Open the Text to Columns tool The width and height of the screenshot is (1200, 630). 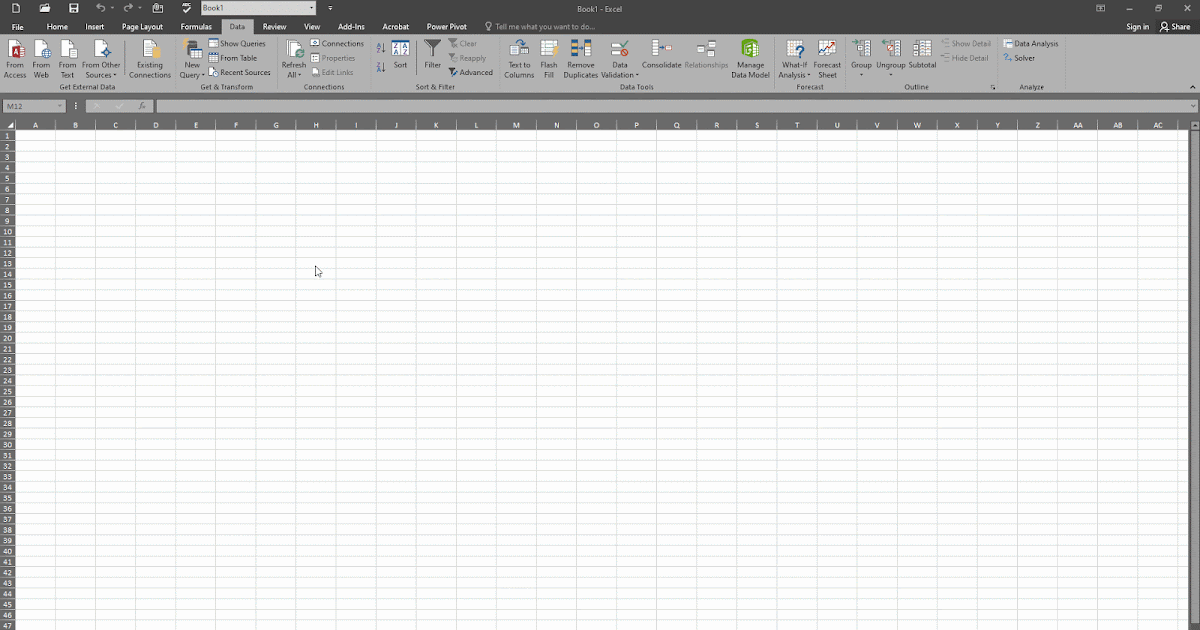(519, 60)
